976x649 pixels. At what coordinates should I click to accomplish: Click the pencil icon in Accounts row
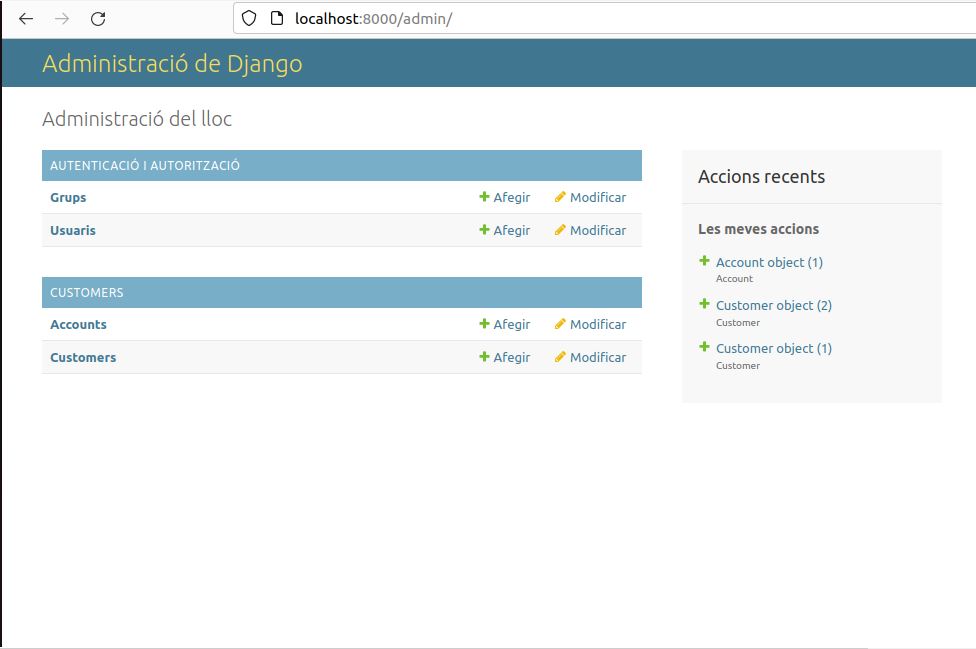(560, 324)
